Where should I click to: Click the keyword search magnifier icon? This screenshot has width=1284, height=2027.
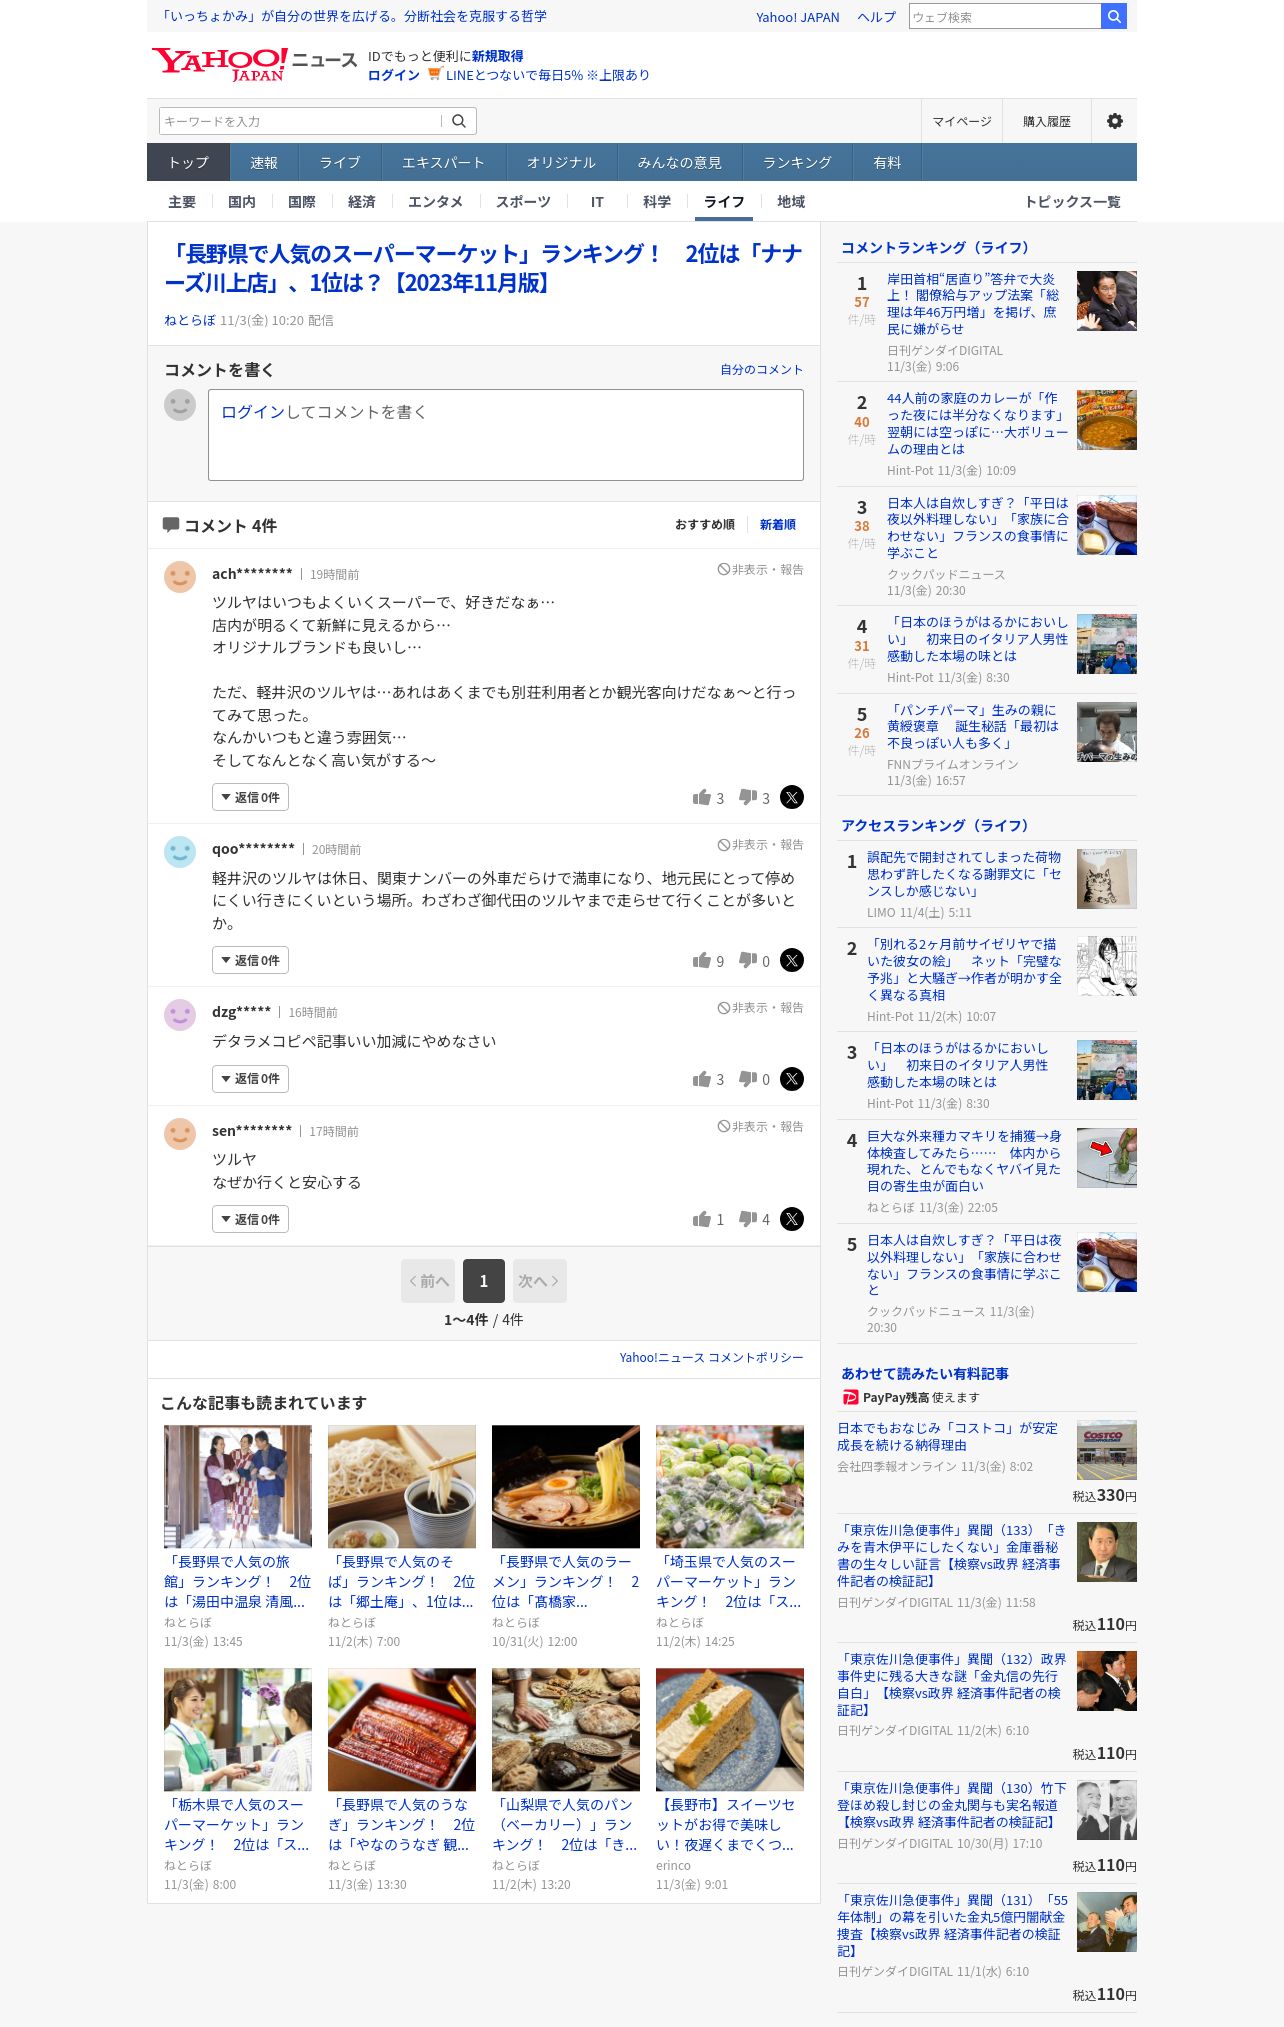click(459, 121)
